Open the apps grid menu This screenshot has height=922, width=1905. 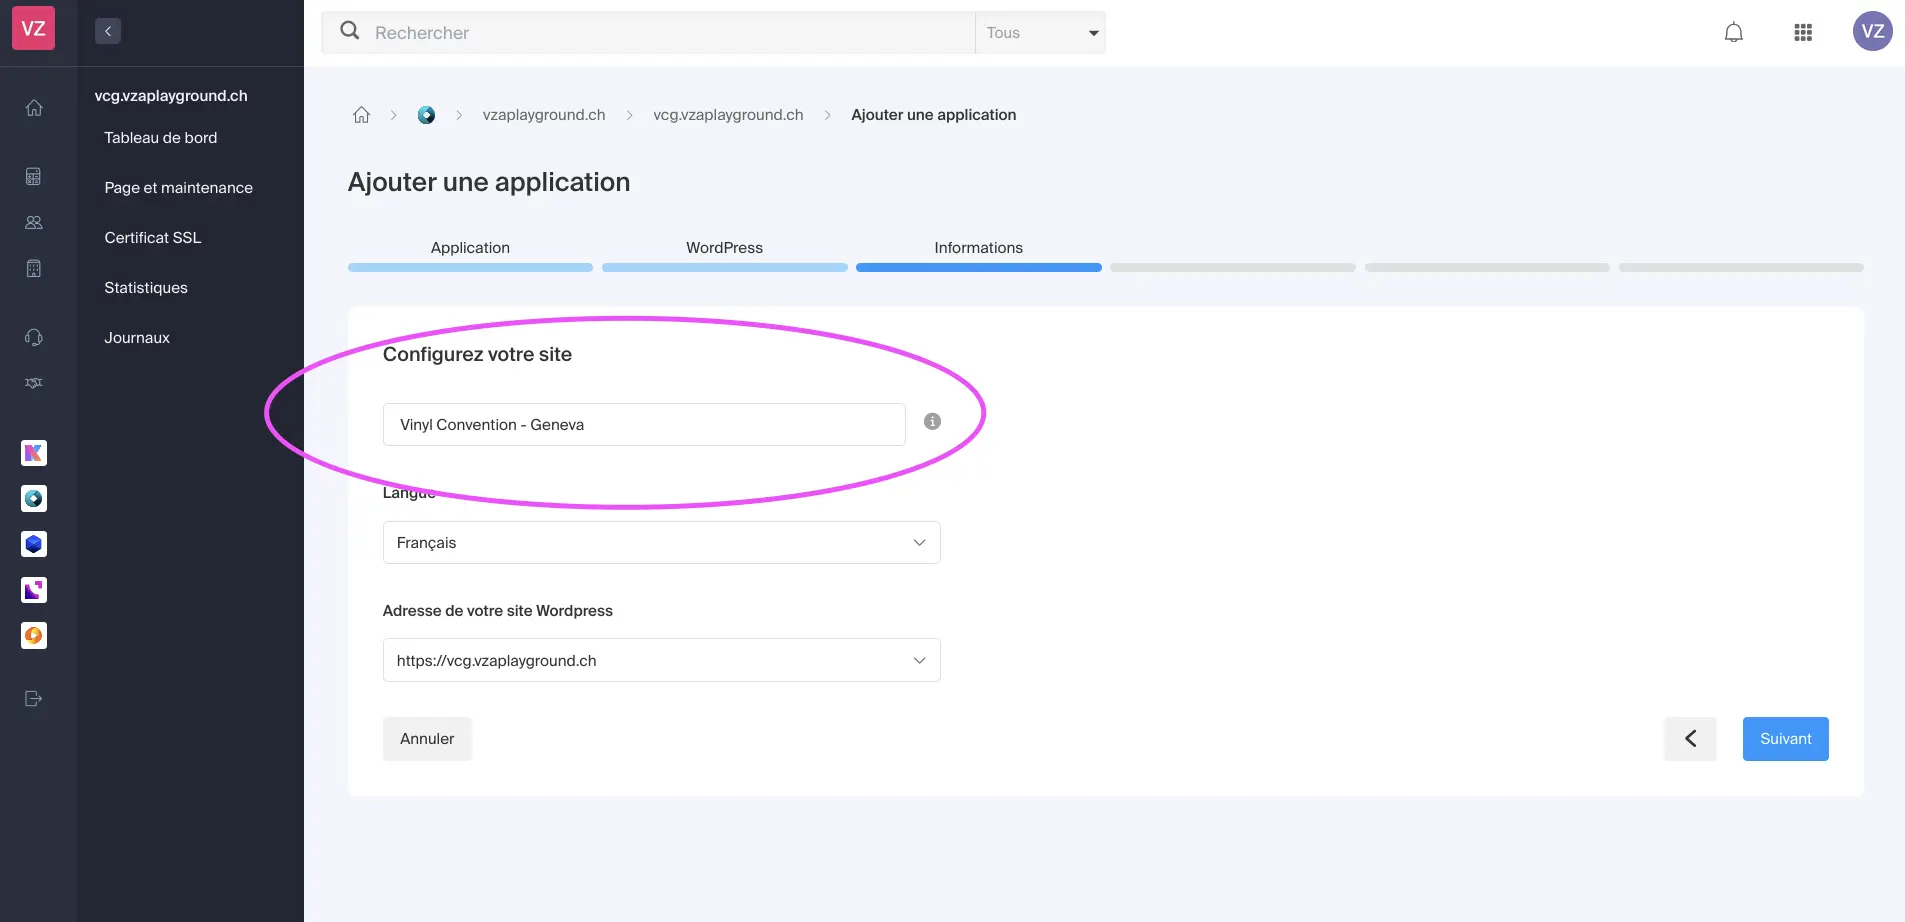tap(1802, 32)
